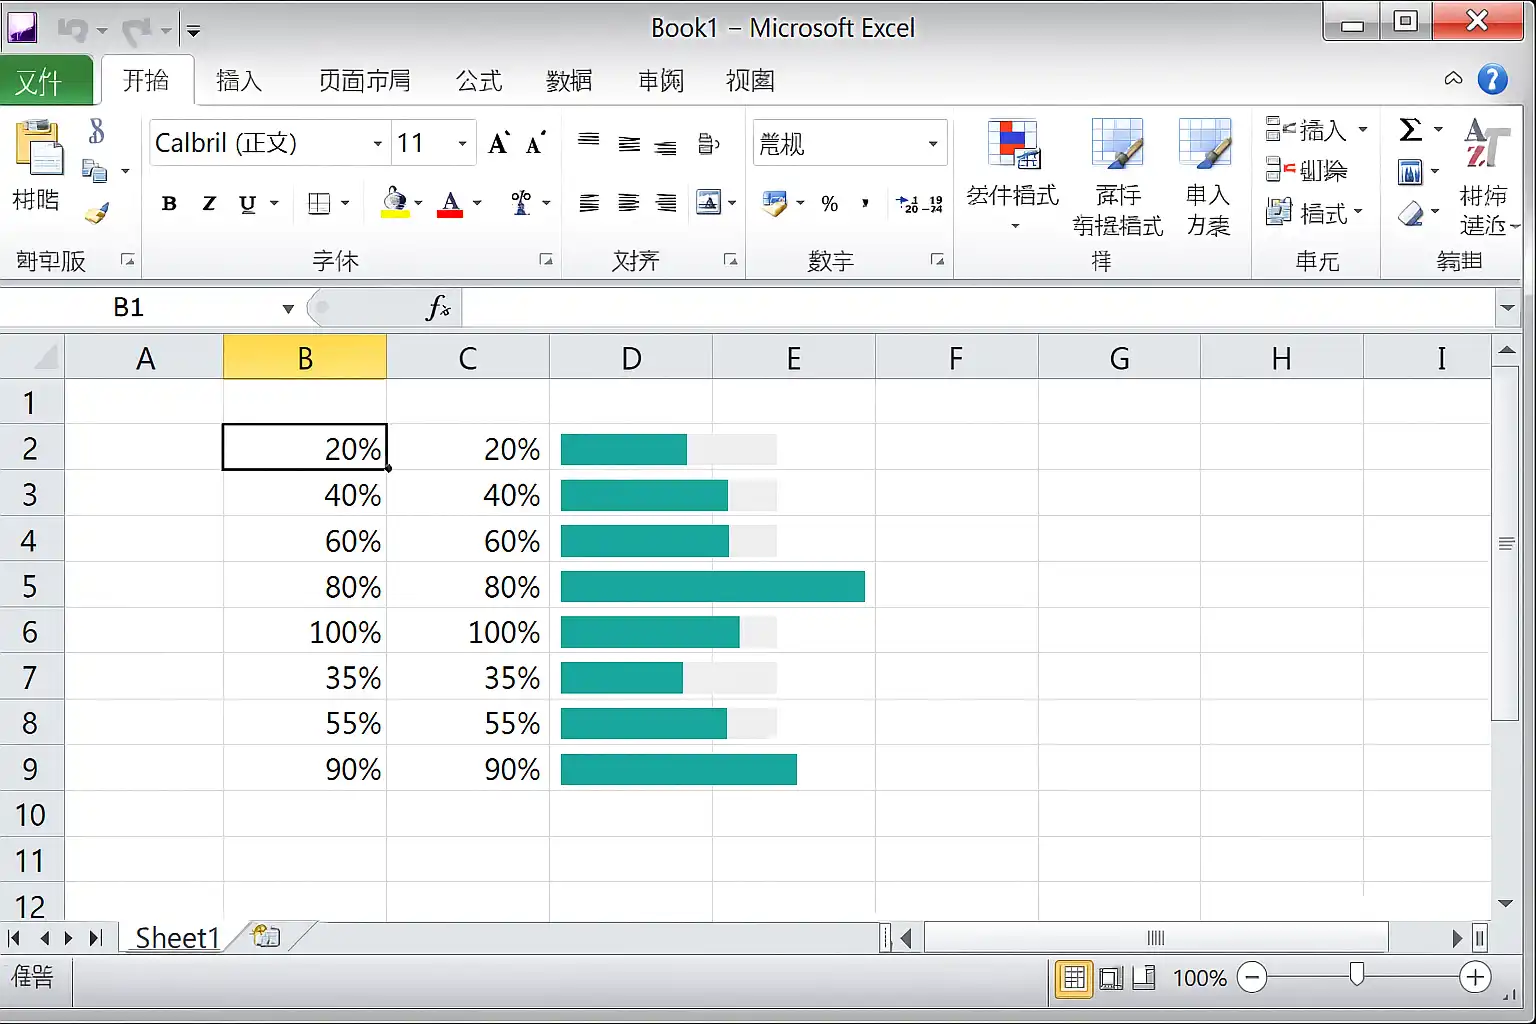
Task: Open Conditional Formatting in the styles group
Action: coord(1013,174)
